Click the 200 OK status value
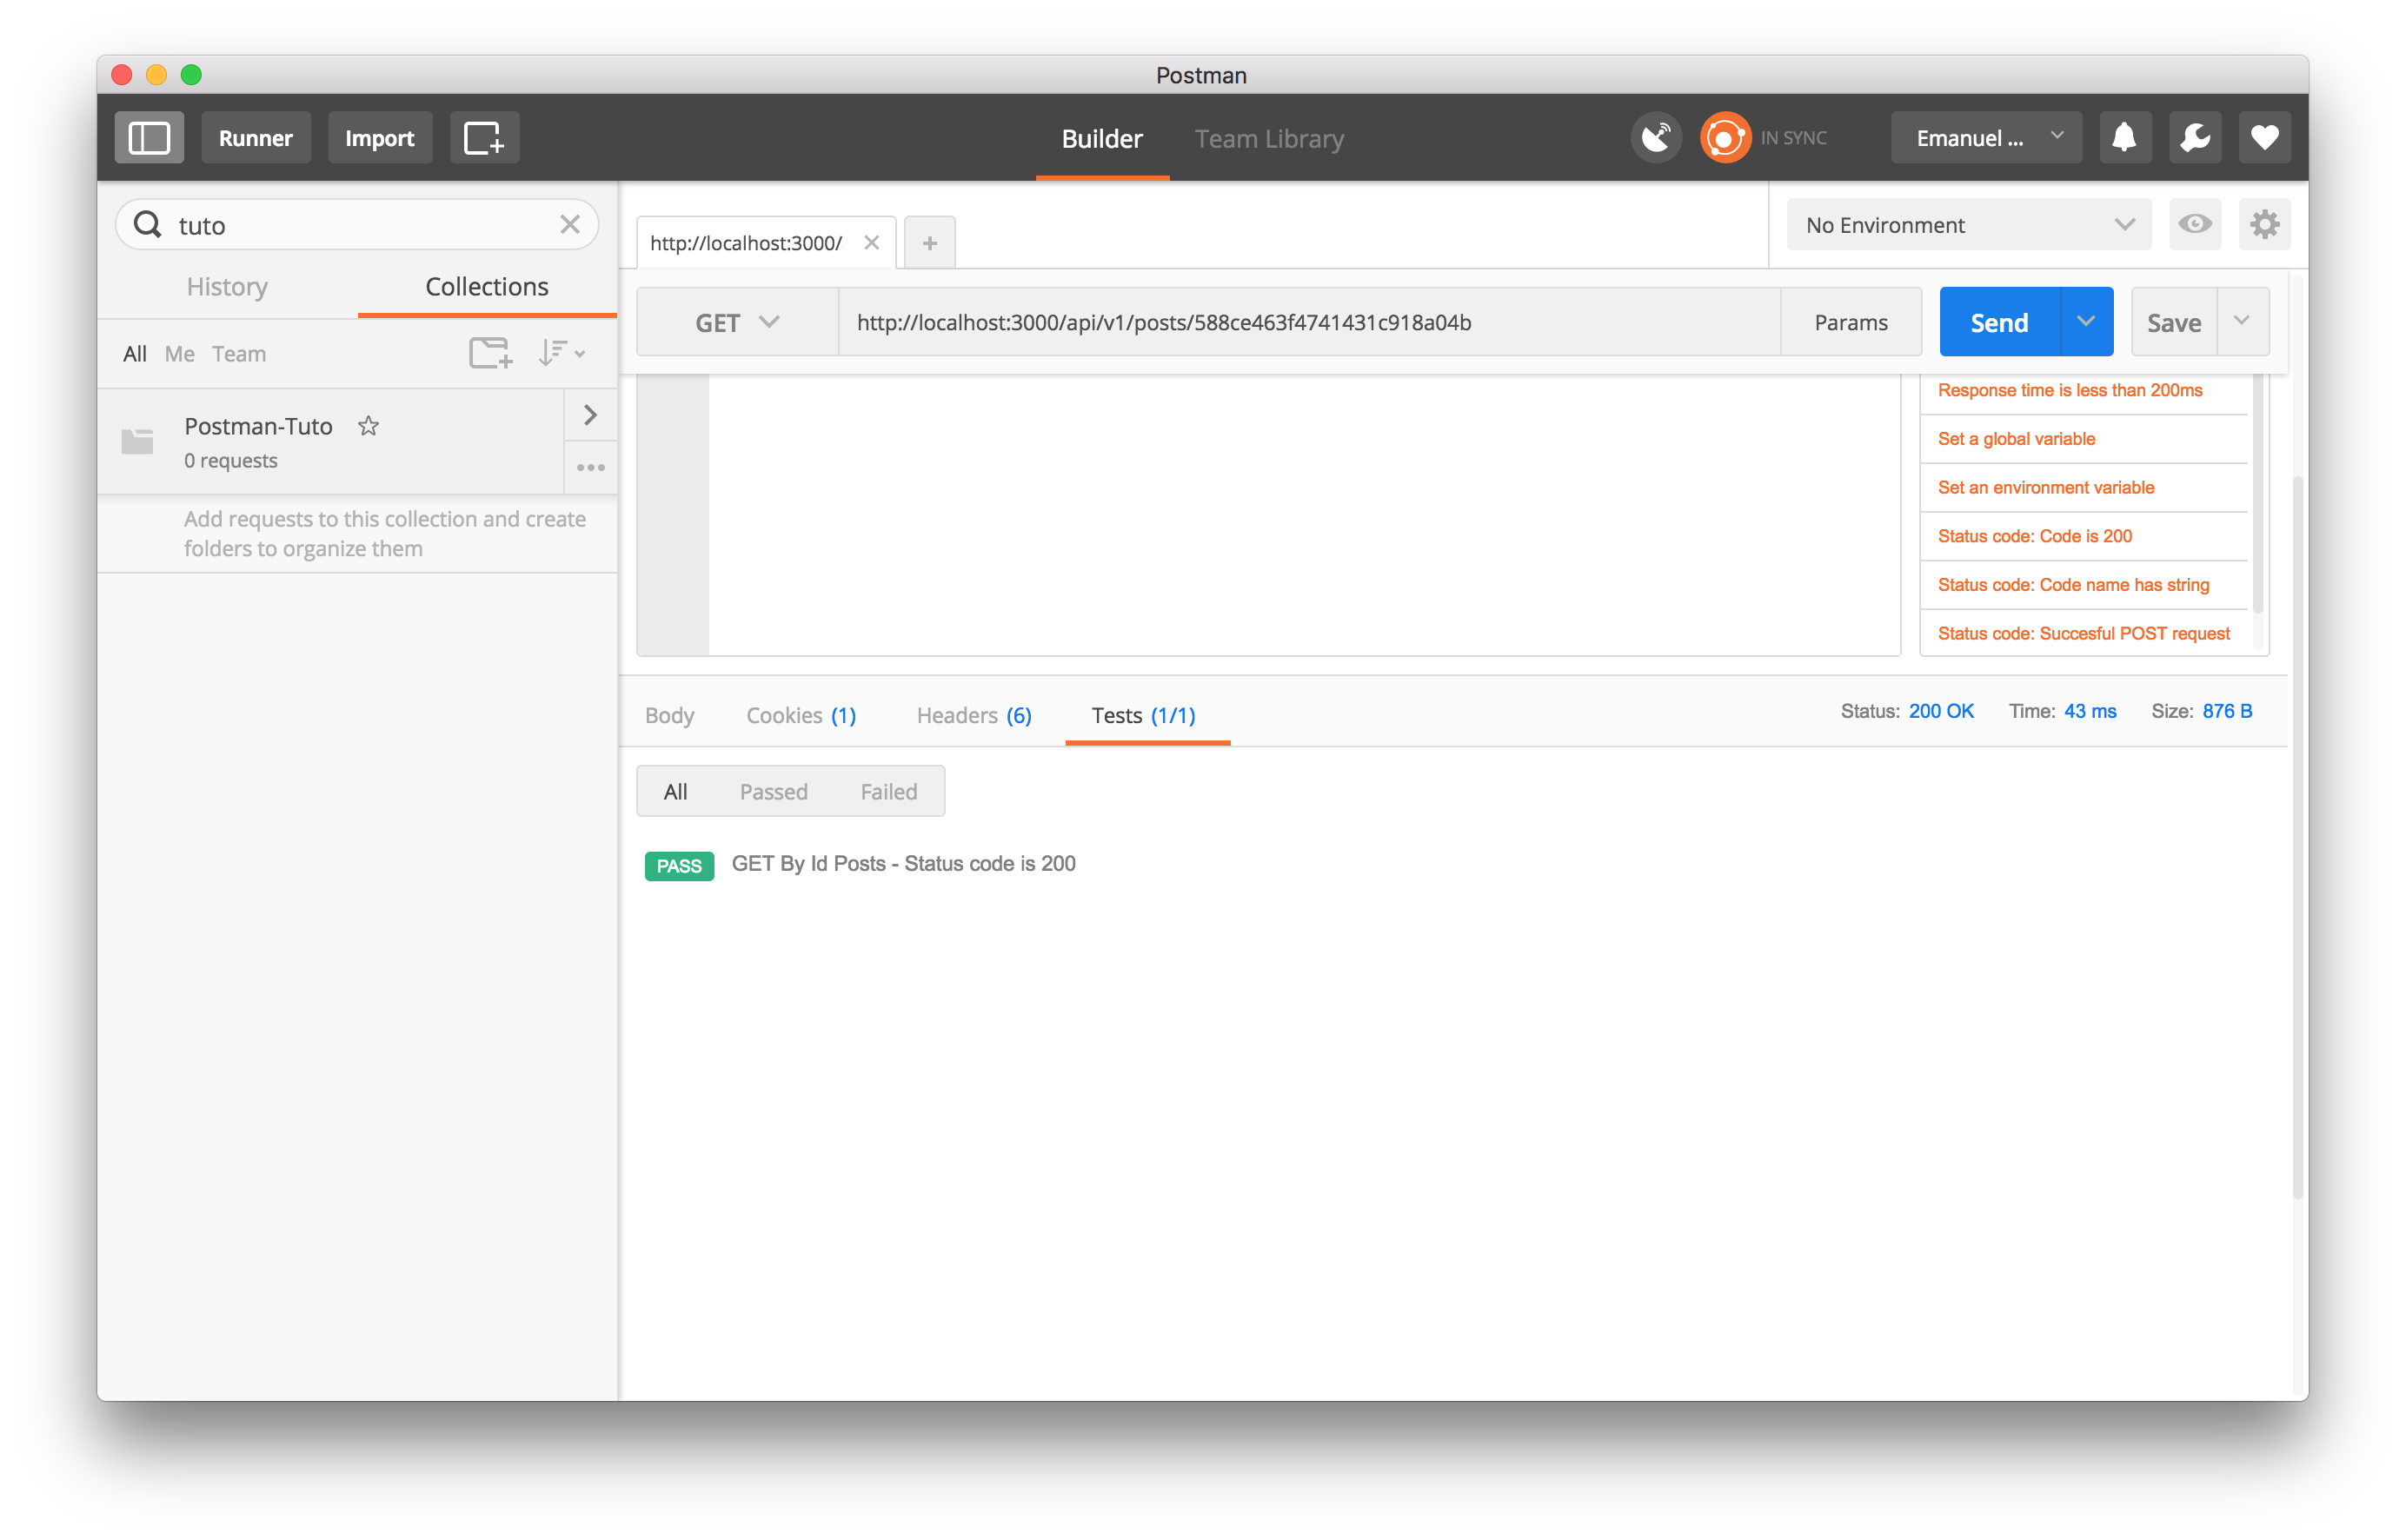This screenshot has width=2406, height=1540. point(1941,711)
